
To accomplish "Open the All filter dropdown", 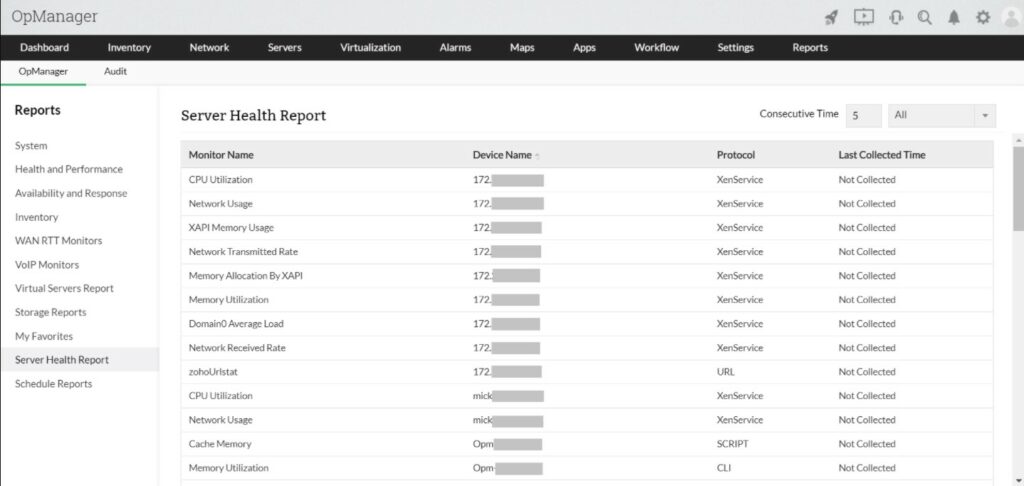I will coord(942,115).
